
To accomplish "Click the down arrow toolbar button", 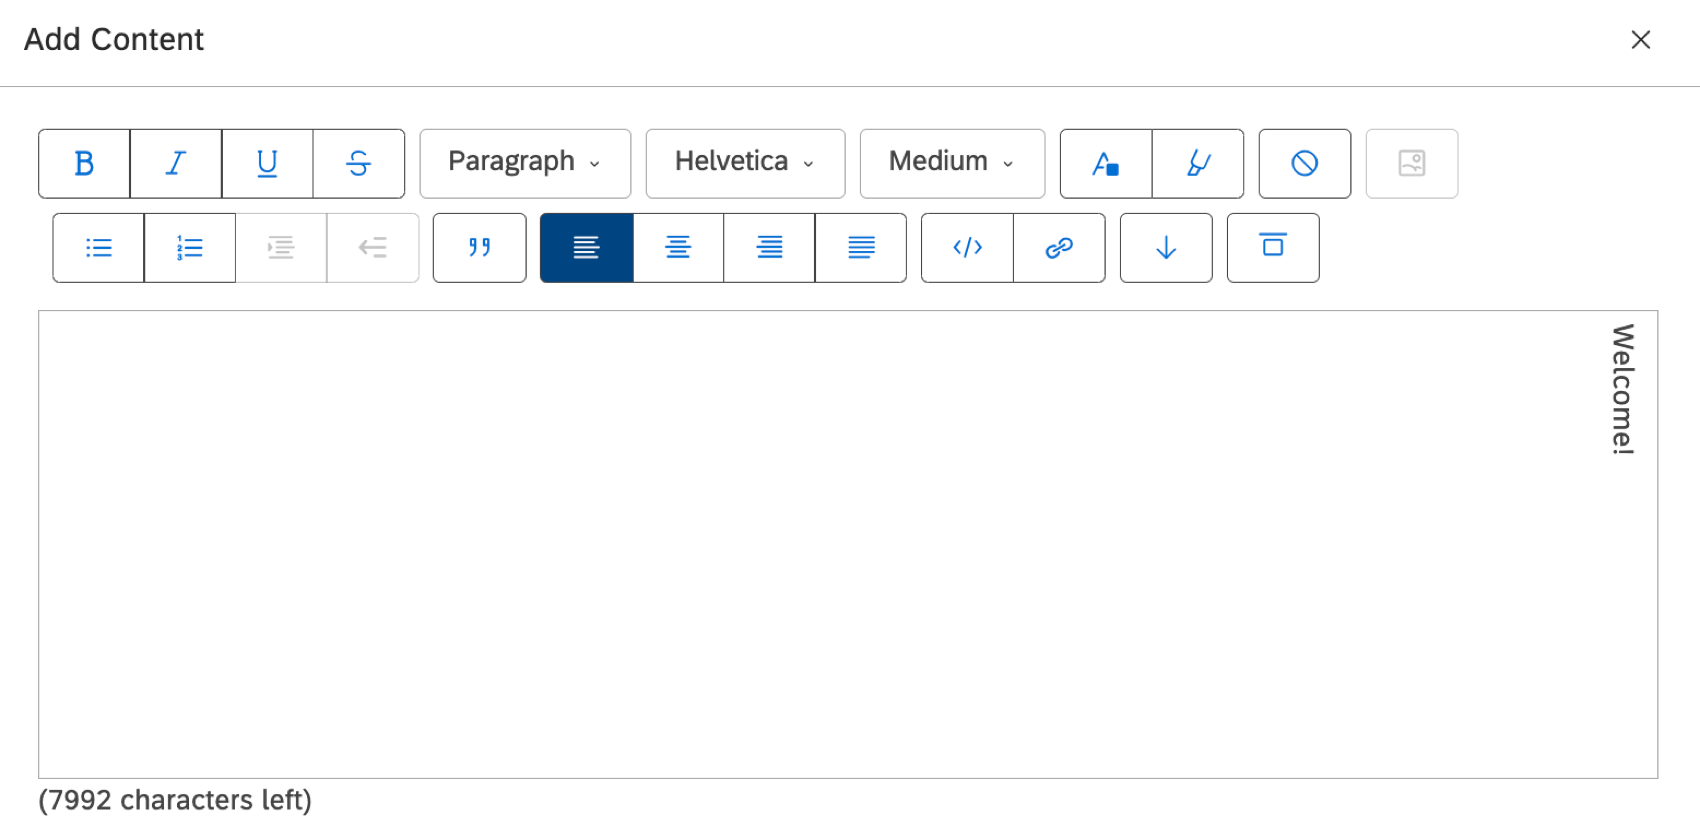I will [1166, 248].
